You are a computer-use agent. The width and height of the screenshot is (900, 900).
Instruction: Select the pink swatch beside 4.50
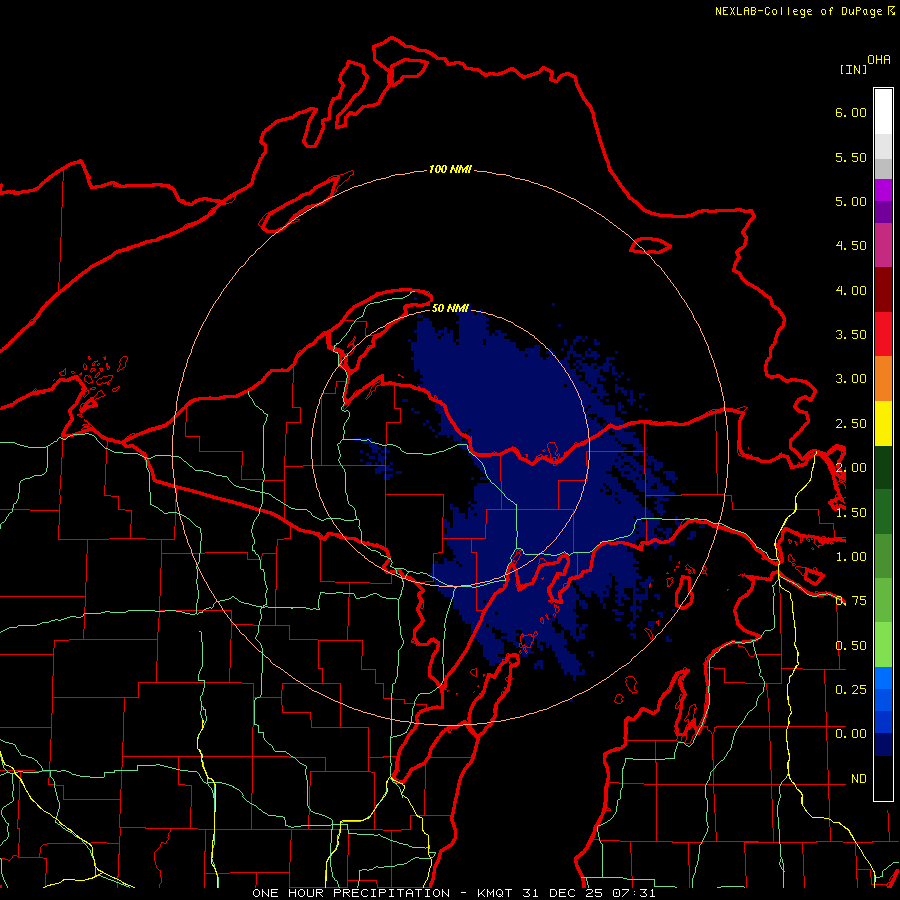tap(883, 246)
